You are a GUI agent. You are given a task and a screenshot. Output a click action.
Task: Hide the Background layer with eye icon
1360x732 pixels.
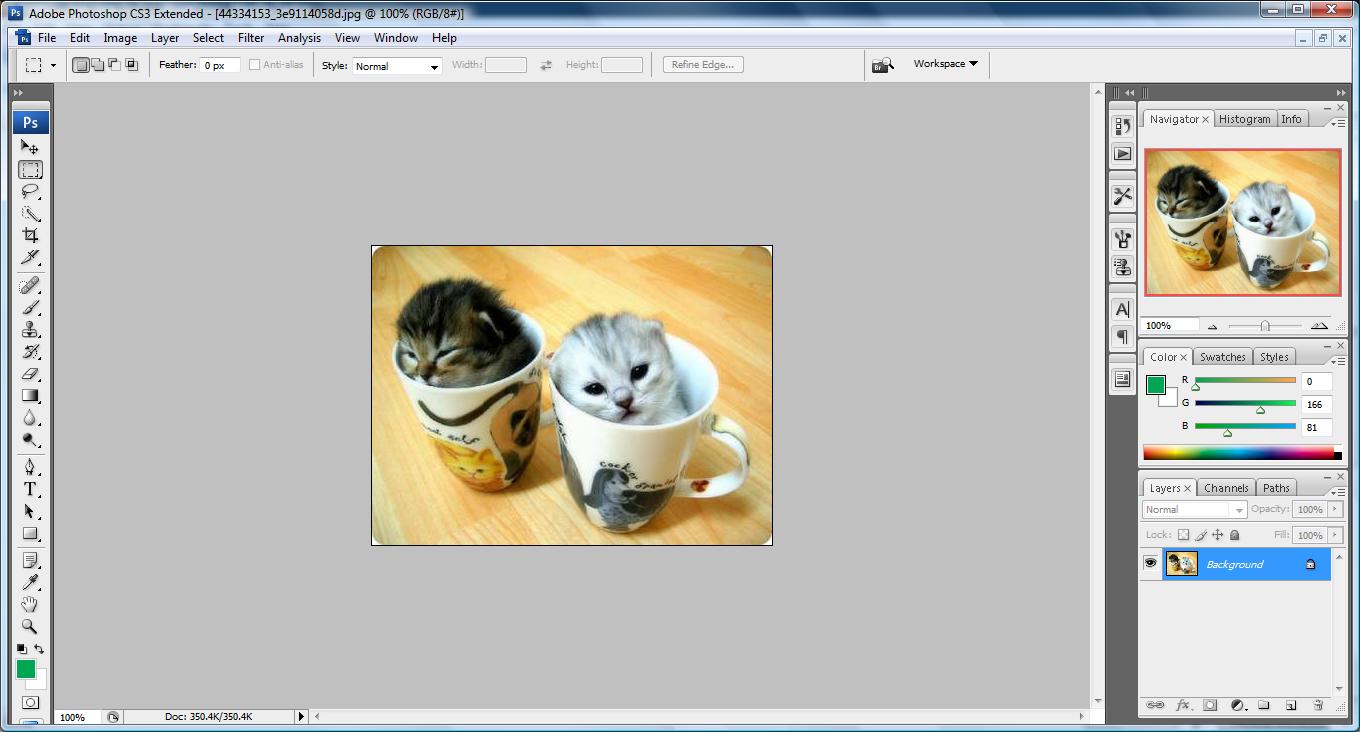coord(1151,564)
